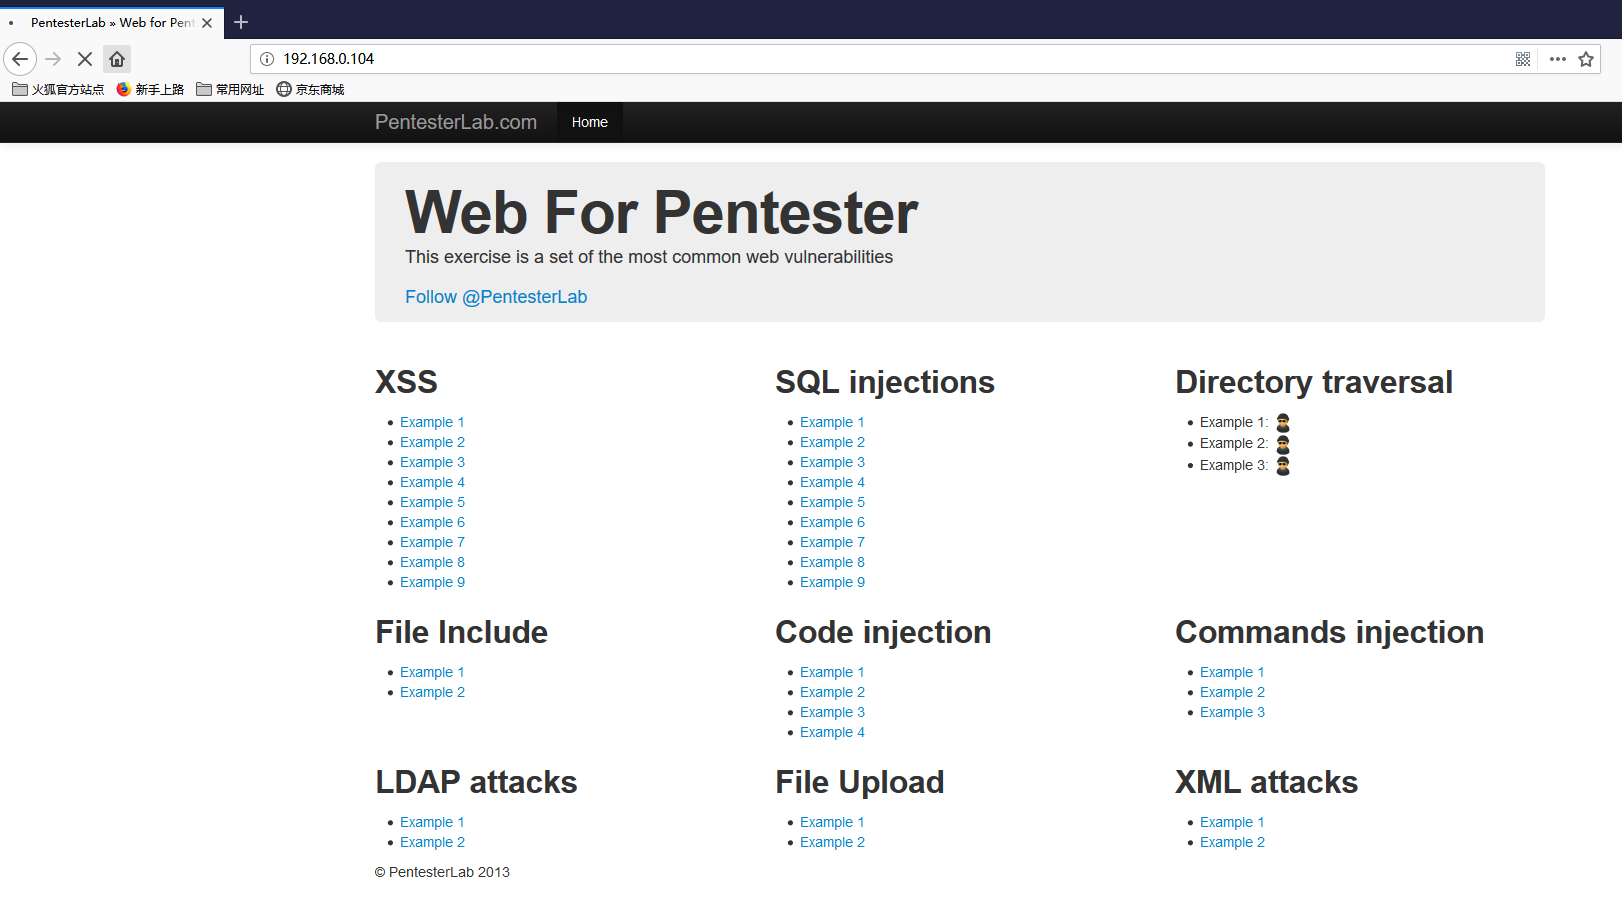Select the Home navigation menu item

point(589,122)
